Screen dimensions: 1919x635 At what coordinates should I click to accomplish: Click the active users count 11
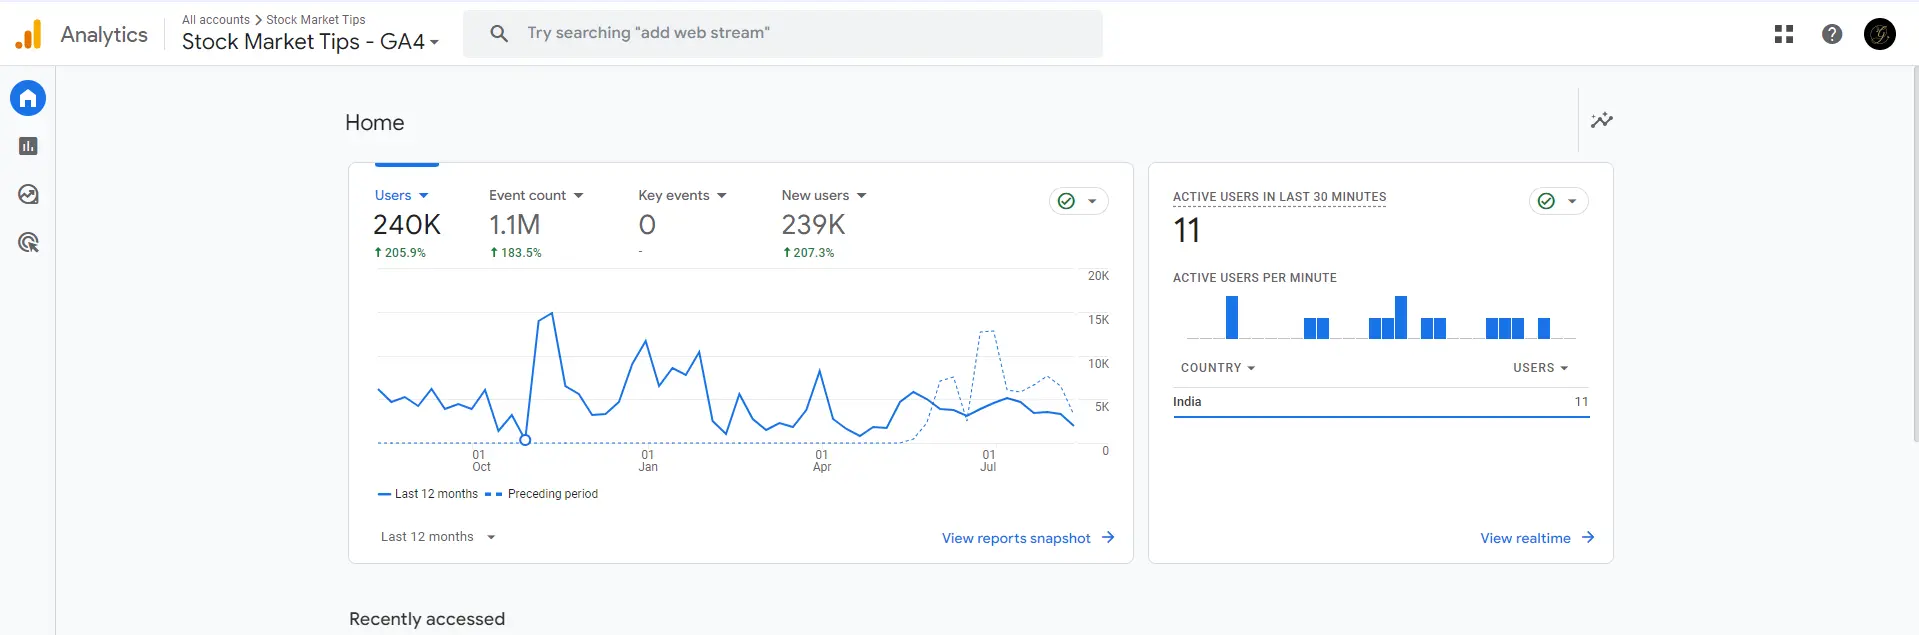(1187, 231)
